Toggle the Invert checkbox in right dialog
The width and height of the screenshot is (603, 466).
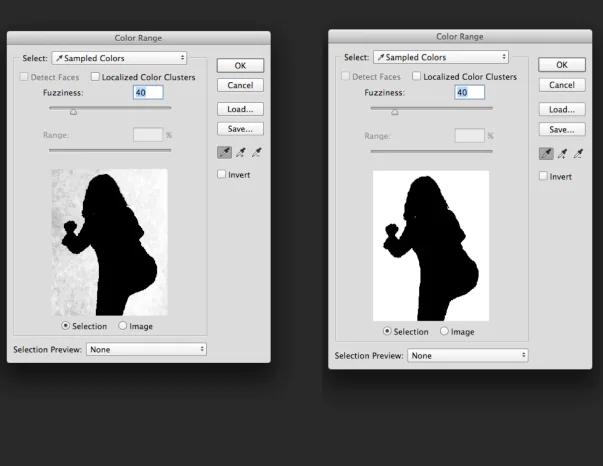544,176
